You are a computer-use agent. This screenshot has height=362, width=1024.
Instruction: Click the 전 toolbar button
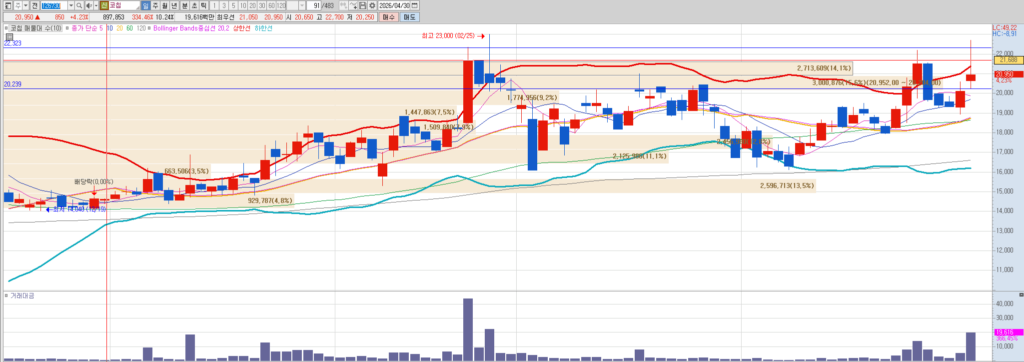(x=35, y=5)
